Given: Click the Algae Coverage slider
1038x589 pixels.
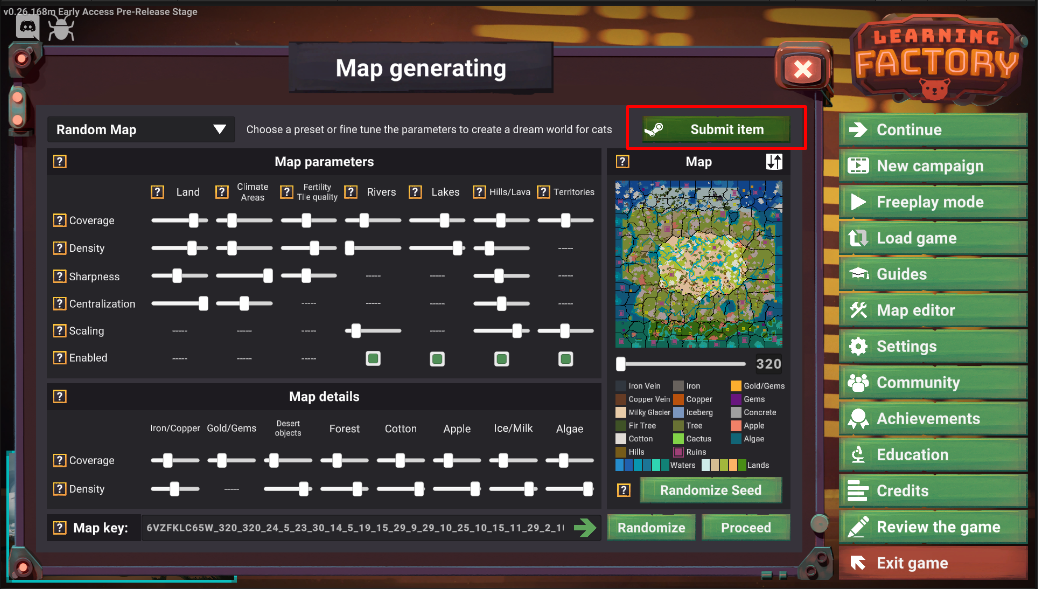Looking at the screenshot, I should tap(569, 461).
